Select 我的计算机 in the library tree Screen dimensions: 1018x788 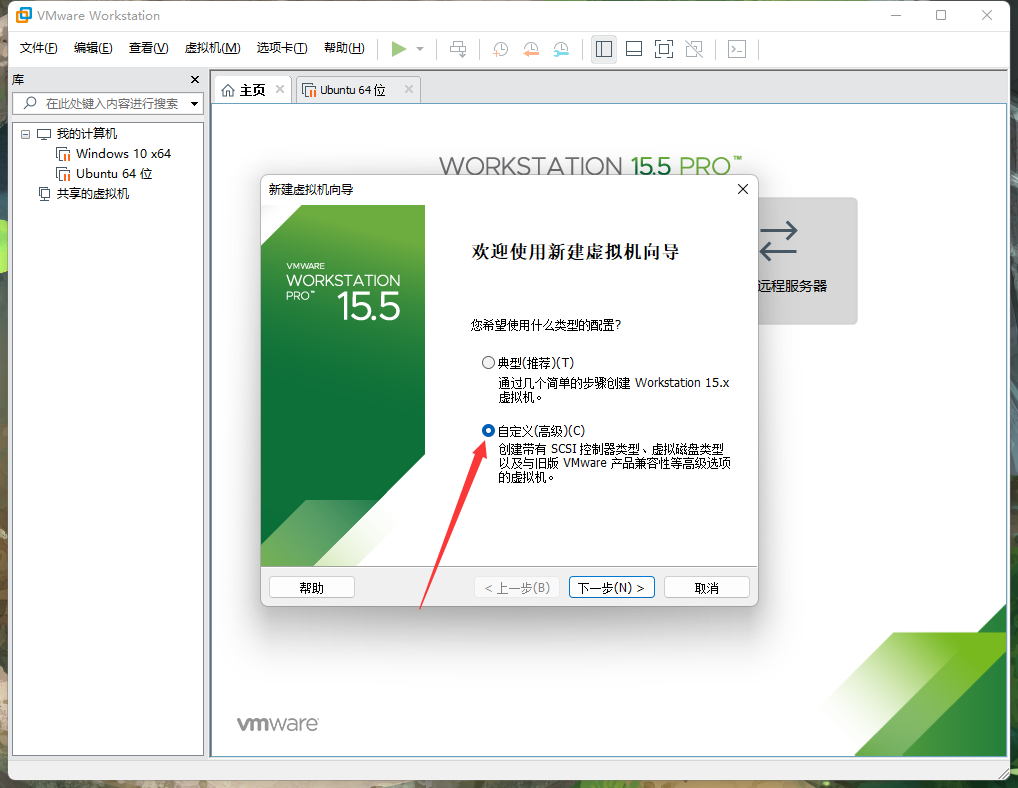[x=87, y=134]
